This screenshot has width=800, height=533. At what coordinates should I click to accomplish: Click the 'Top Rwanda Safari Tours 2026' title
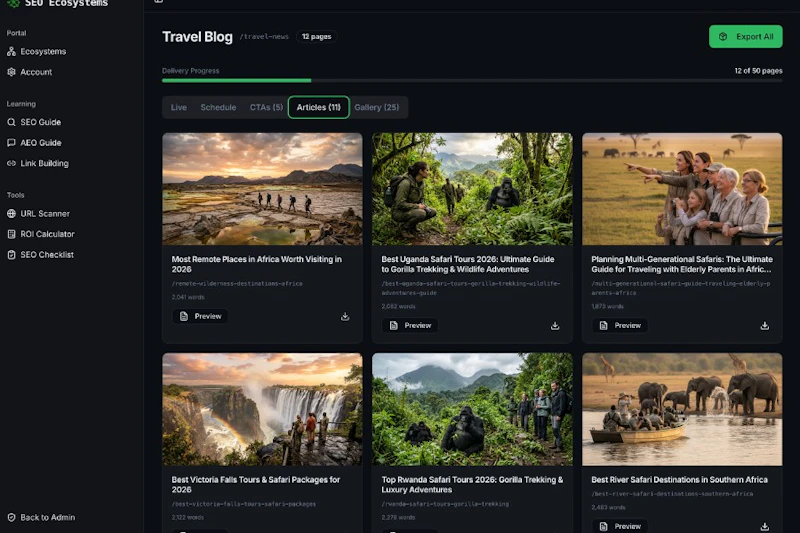[472, 485]
